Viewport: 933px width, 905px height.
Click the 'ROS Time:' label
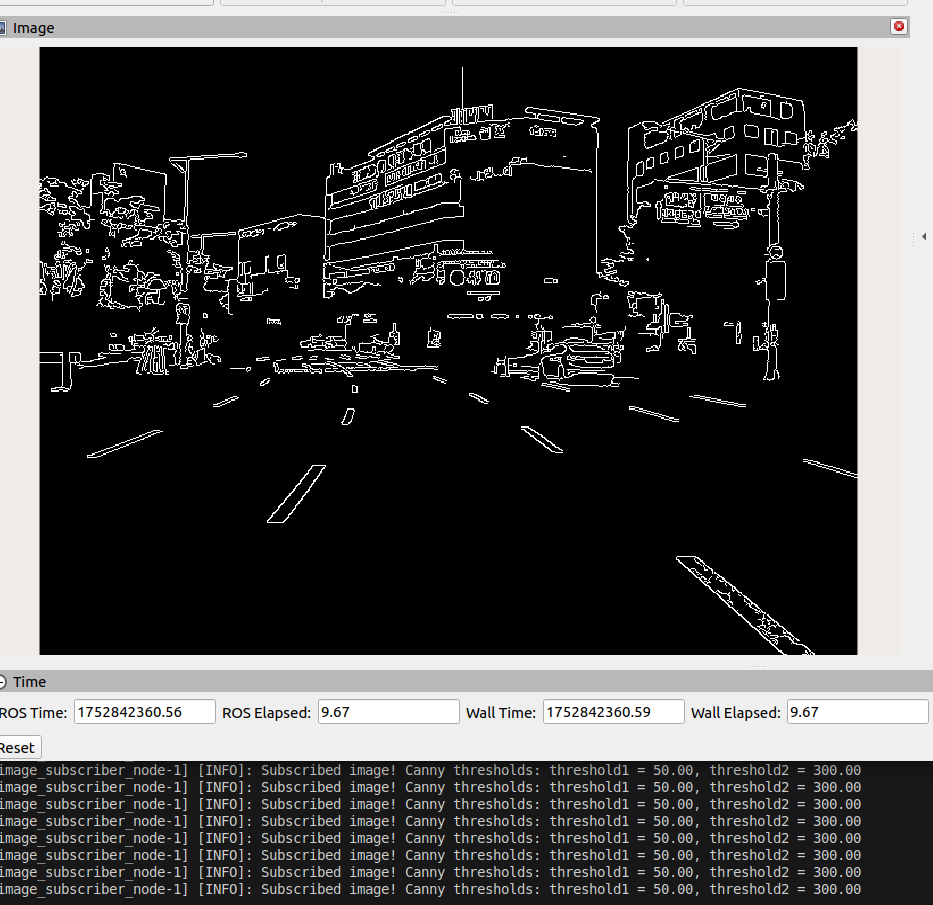(x=33, y=713)
